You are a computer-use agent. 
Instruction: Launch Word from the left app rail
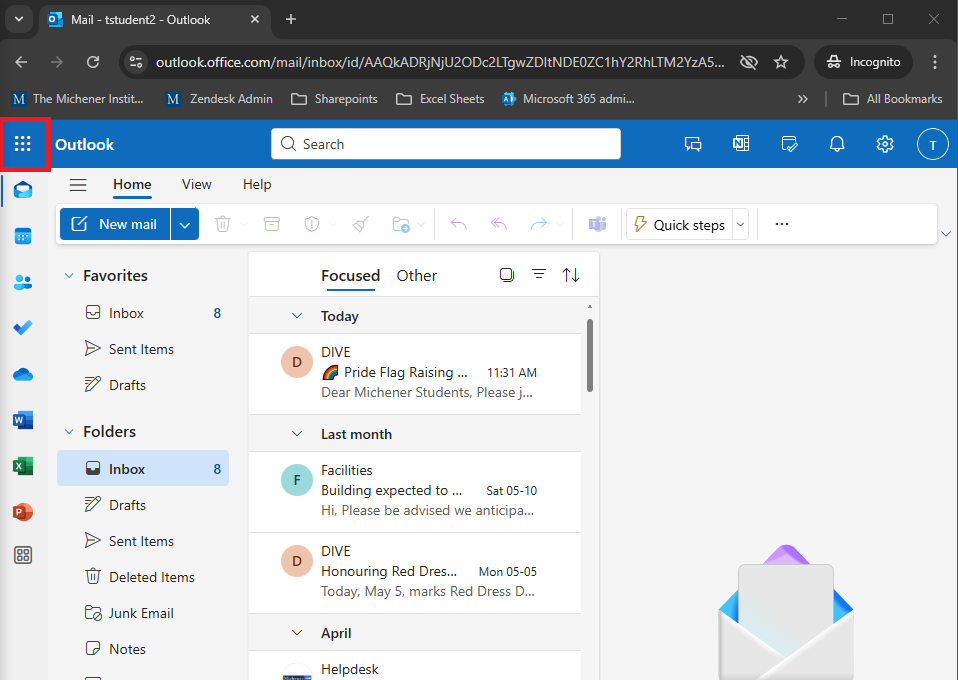pos(23,420)
